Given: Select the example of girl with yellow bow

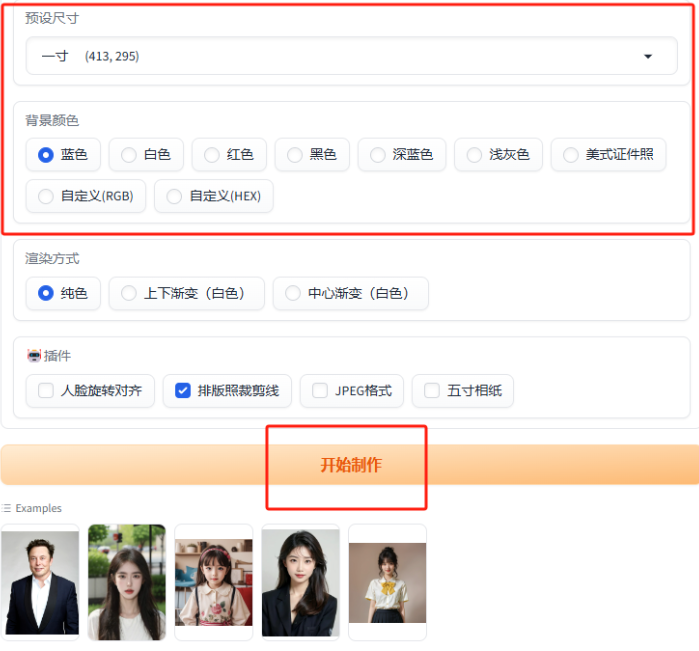Looking at the screenshot, I should tap(387, 582).
